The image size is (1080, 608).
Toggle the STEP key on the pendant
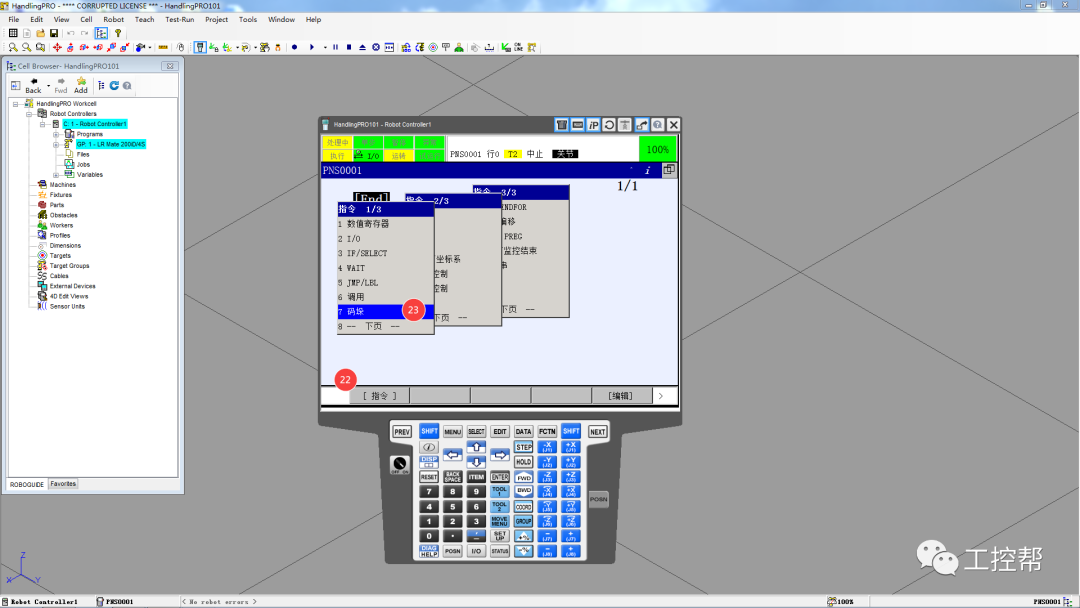[x=523, y=447]
